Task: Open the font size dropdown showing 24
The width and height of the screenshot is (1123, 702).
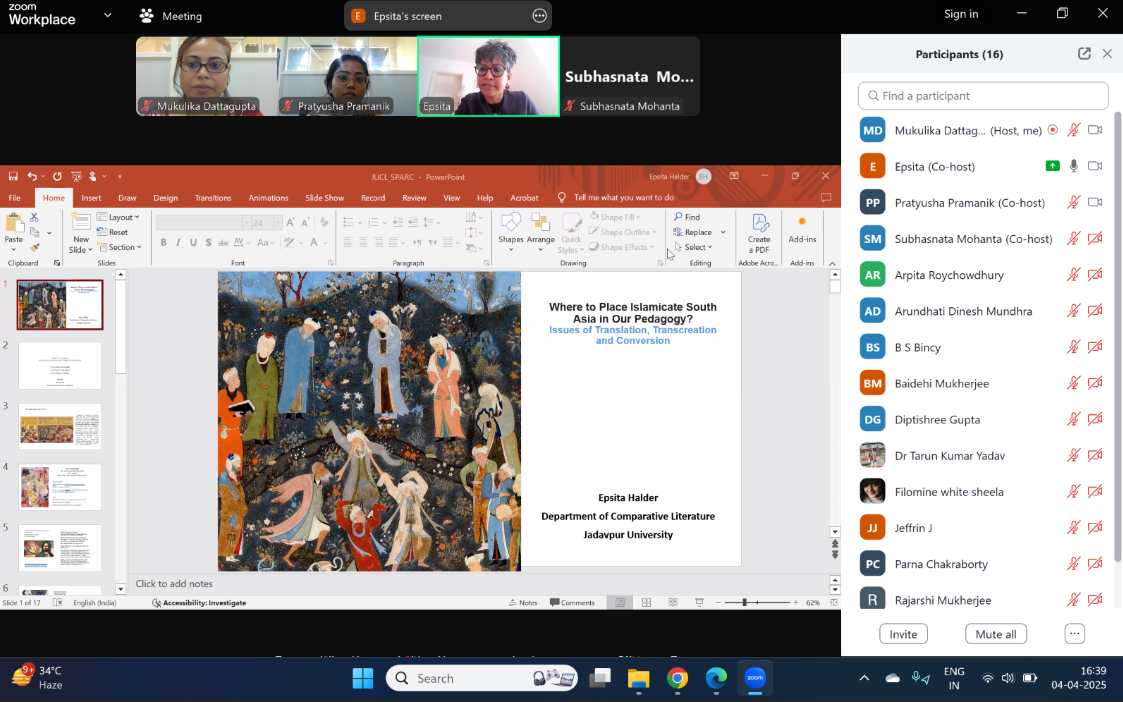Action: 278,223
